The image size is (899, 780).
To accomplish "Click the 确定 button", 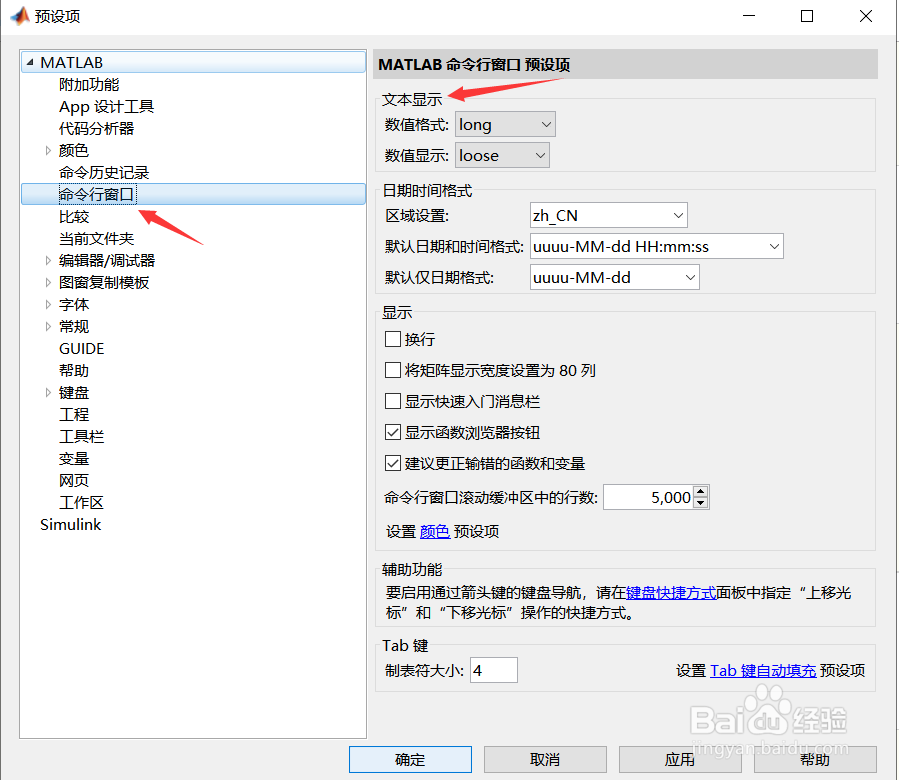I will tap(411, 759).
